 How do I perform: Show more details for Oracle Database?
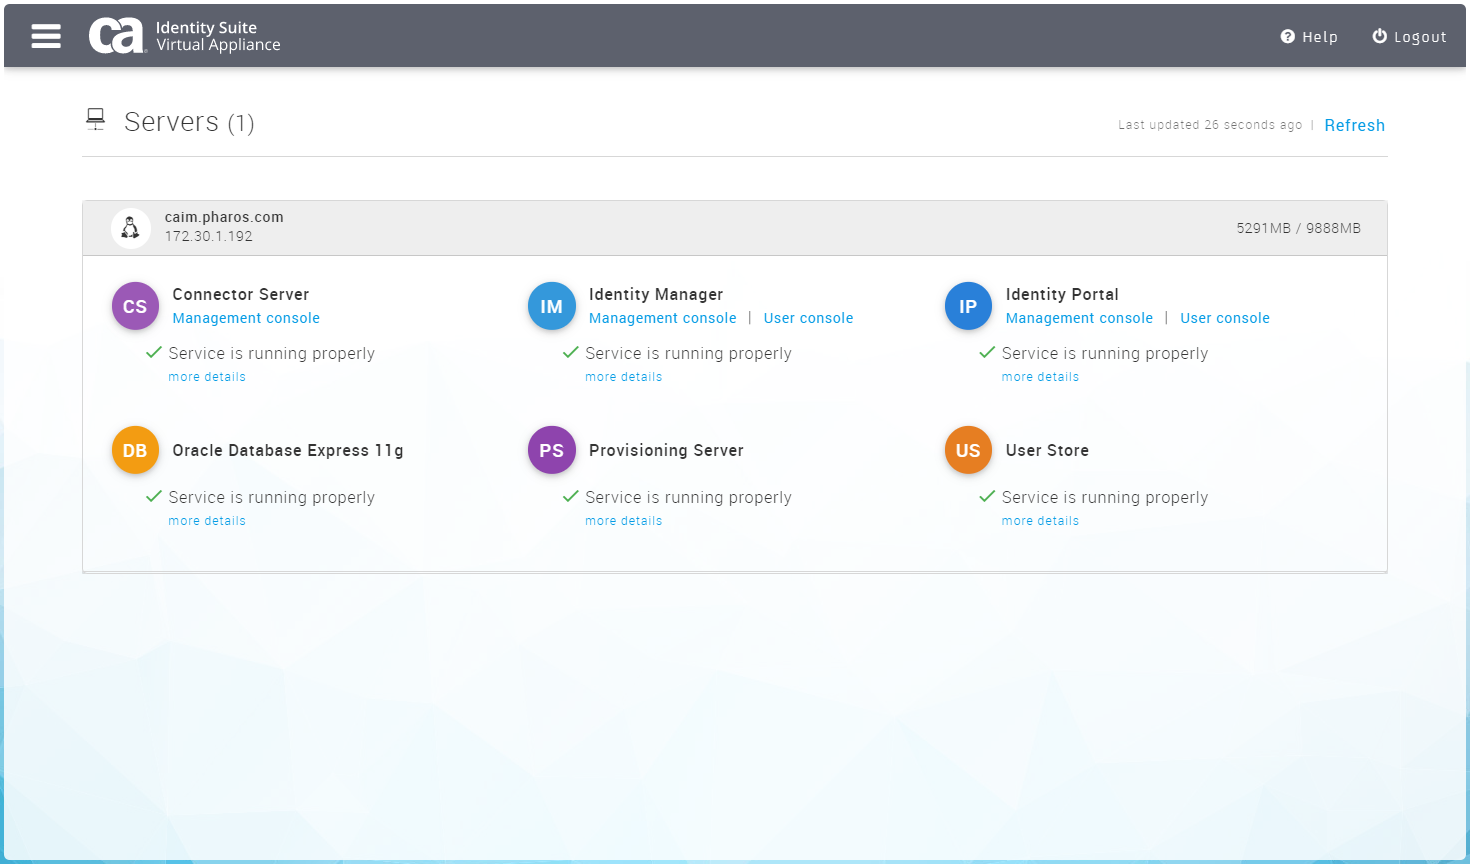207,521
